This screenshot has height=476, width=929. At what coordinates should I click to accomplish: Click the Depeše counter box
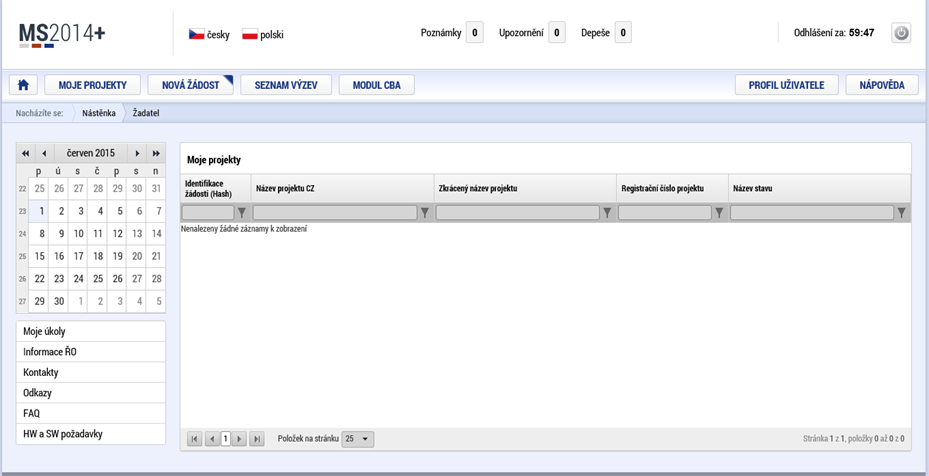point(623,33)
